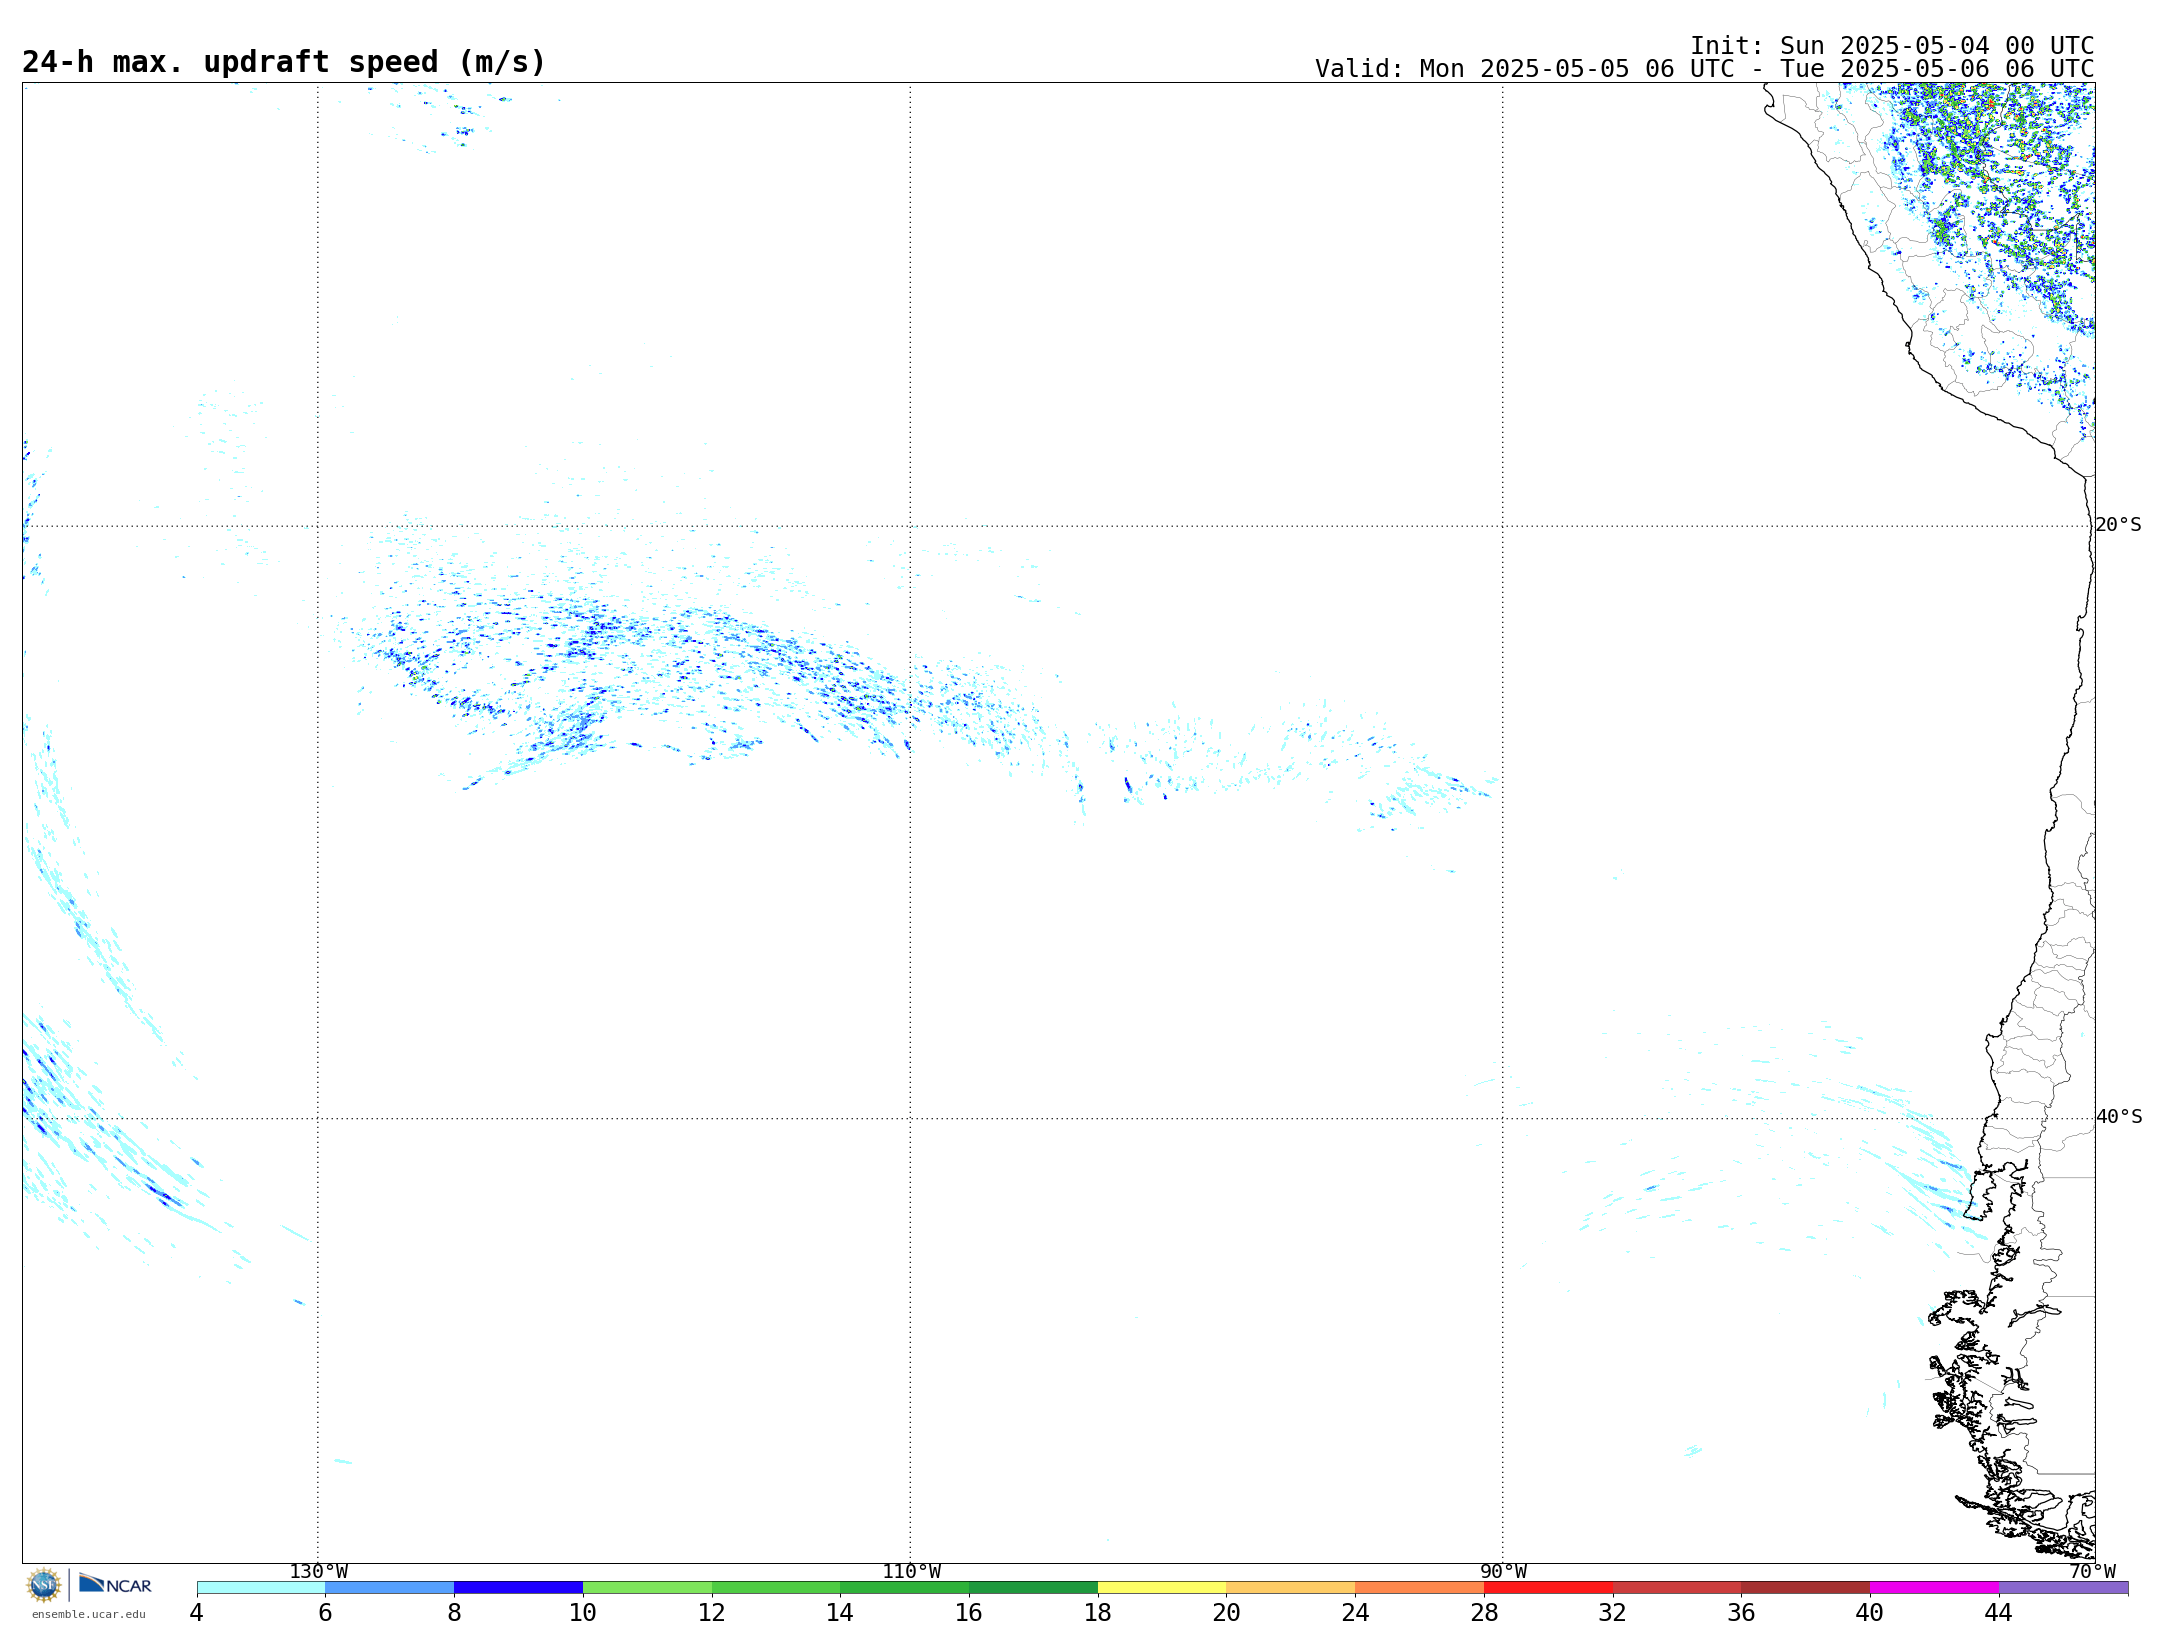The height and width of the screenshot is (1626, 2160).
Task: Select the dark blue 8–10 color swatch
Action: coord(518,1588)
